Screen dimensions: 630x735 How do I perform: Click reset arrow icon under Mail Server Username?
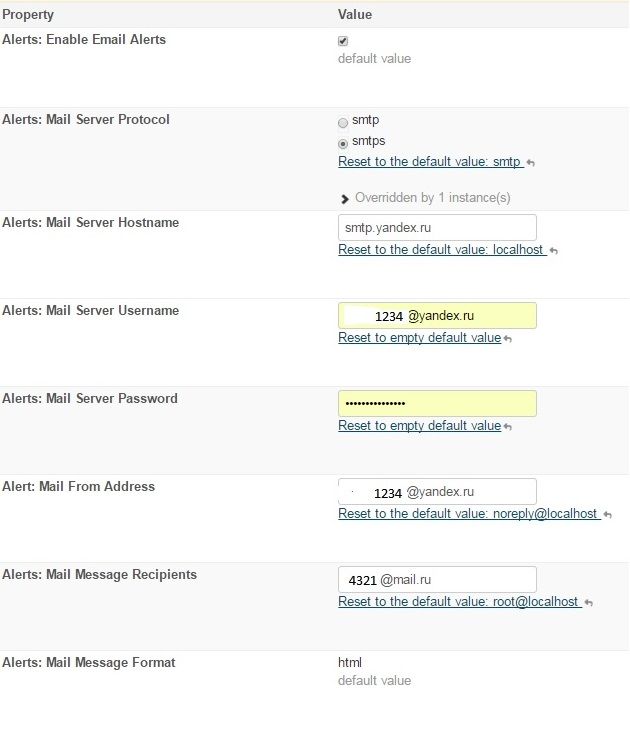tap(508, 339)
